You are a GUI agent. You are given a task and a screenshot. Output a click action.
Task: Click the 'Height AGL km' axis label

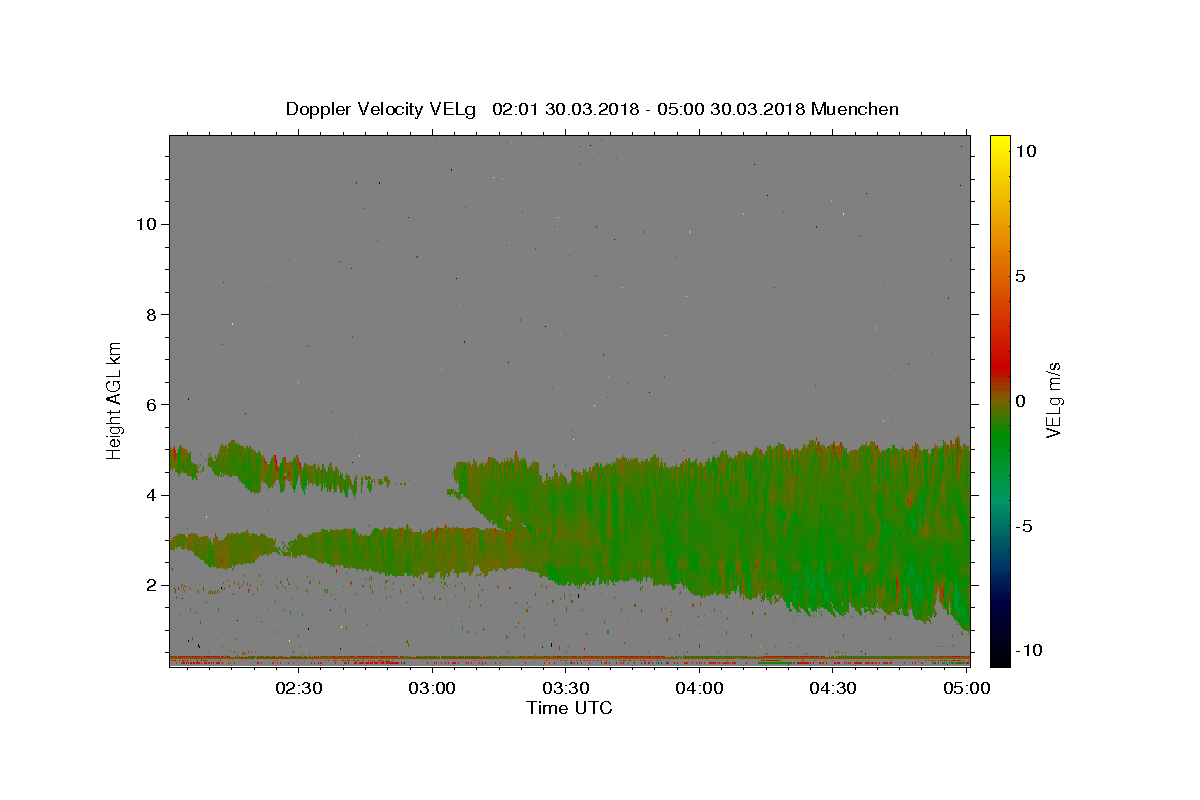[x=115, y=399]
